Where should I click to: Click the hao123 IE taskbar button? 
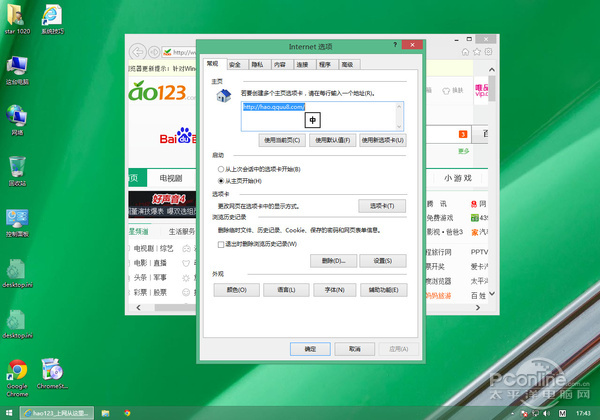[x=57, y=413]
